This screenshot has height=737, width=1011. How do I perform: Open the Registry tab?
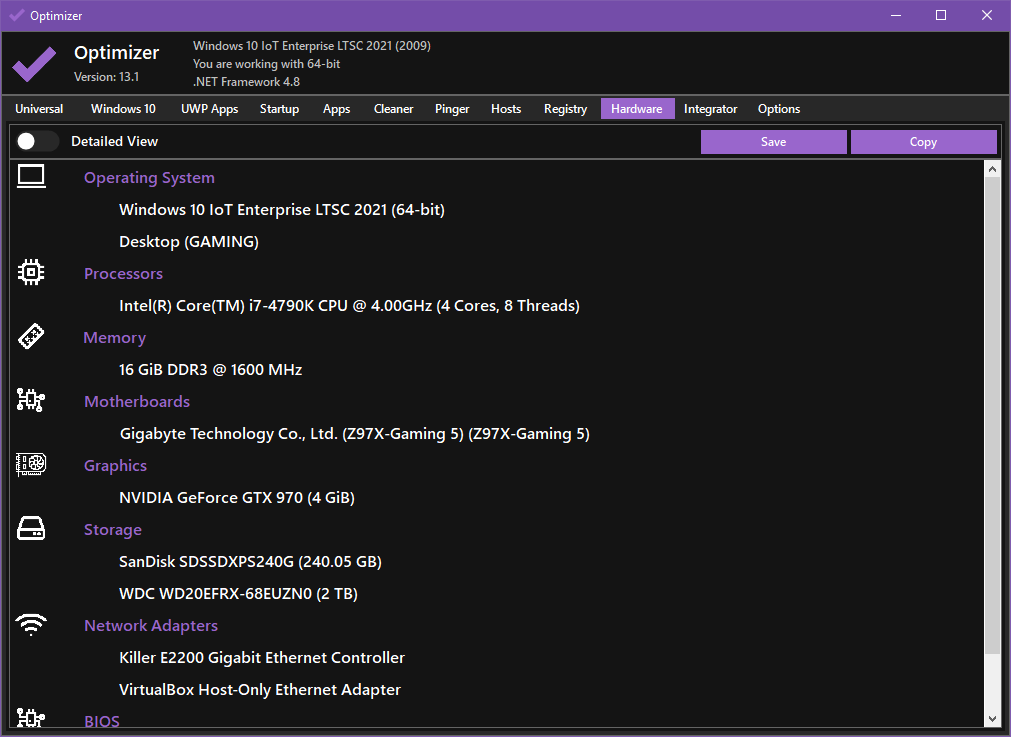tap(565, 109)
